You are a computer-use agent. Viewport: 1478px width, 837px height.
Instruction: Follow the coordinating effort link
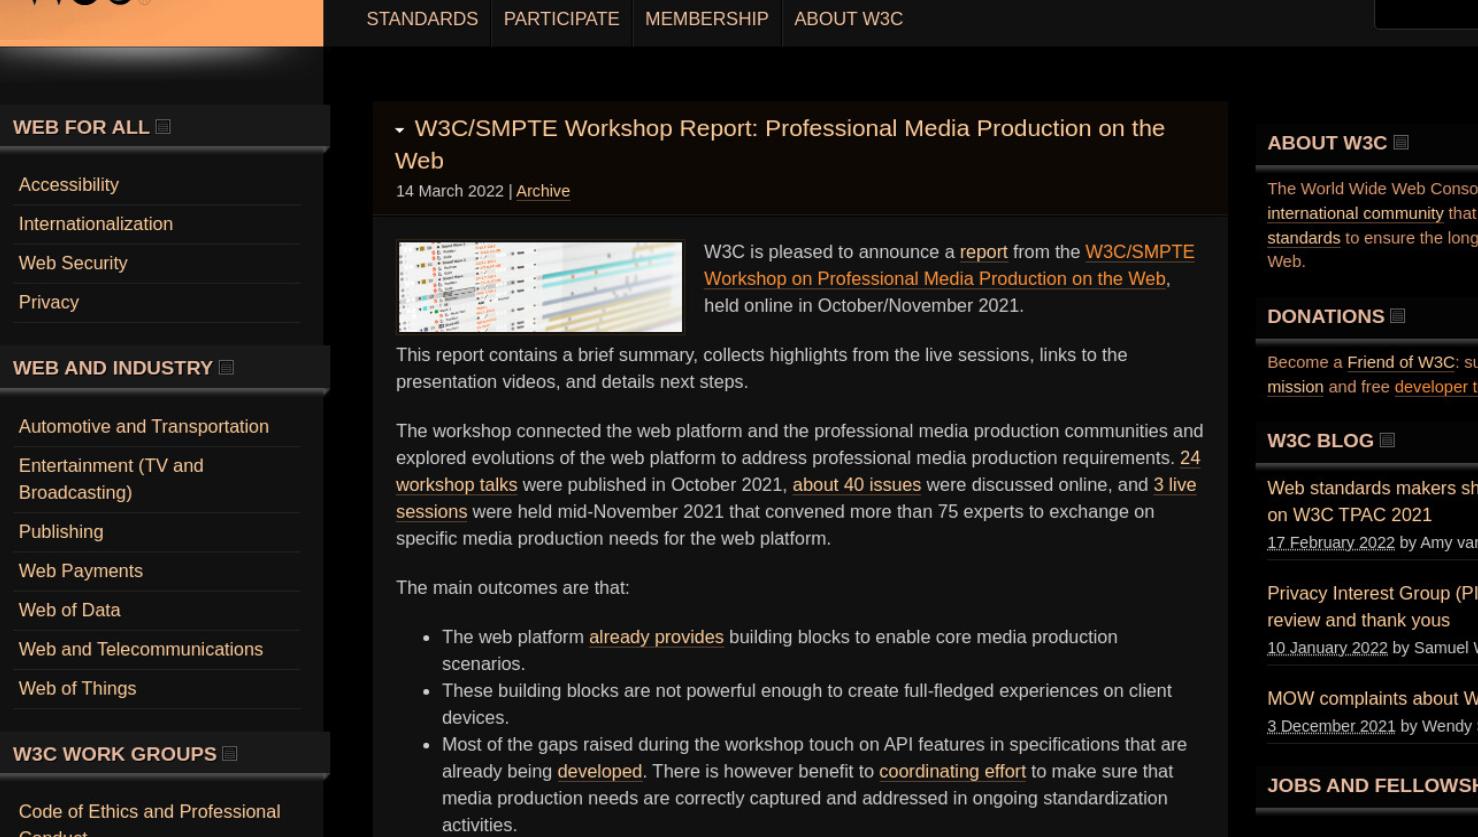click(x=952, y=772)
